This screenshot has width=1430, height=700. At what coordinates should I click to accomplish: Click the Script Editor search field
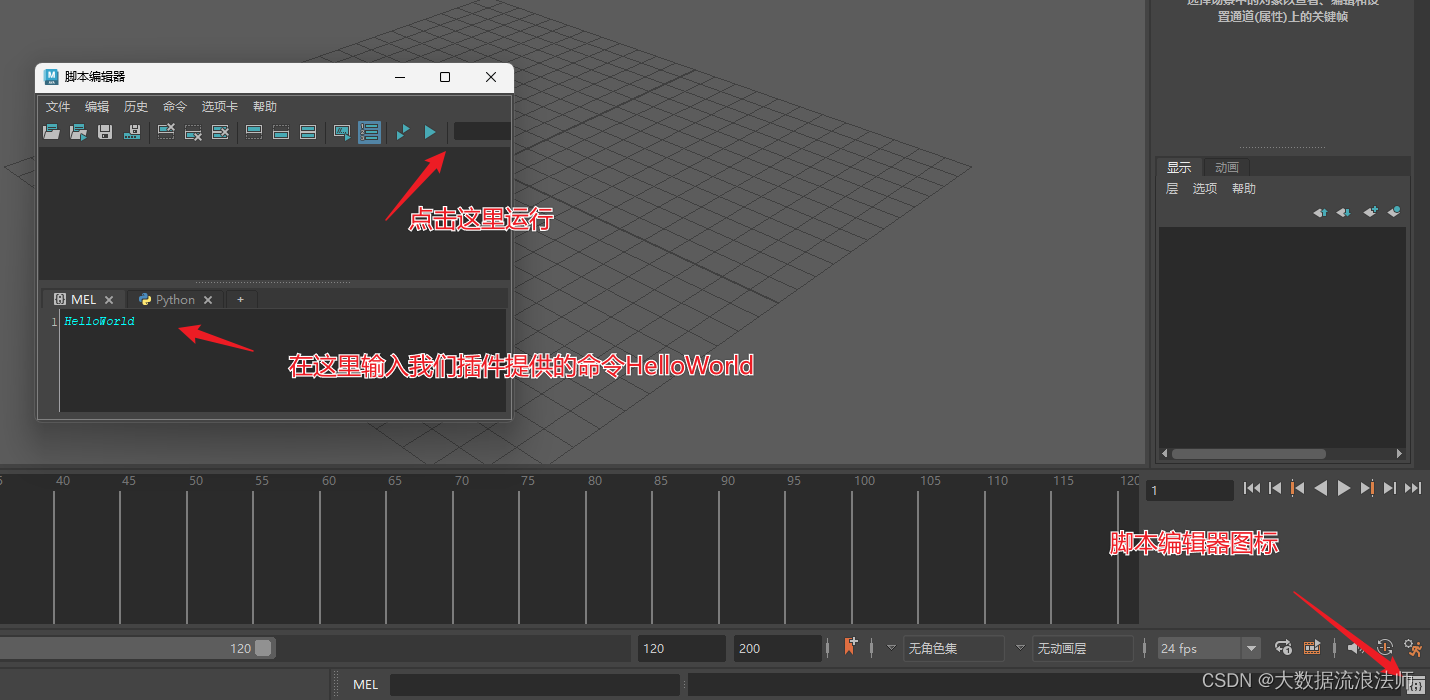[x=482, y=131]
